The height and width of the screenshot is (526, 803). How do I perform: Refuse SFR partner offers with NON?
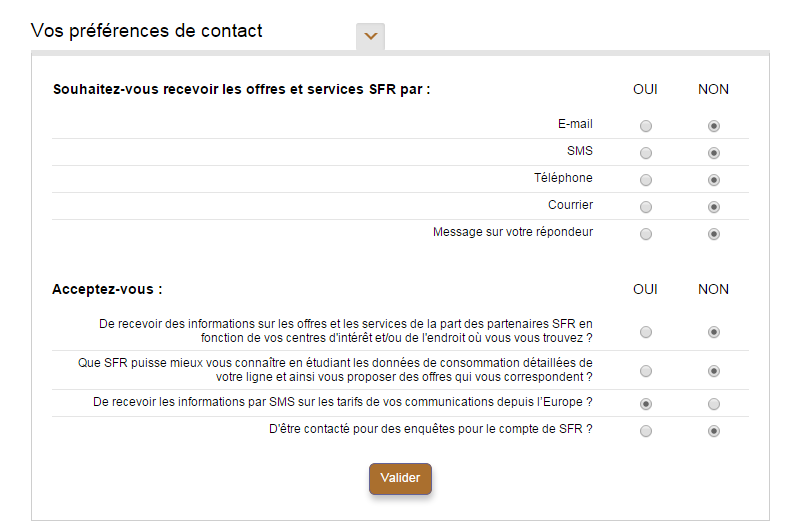(x=713, y=332)
